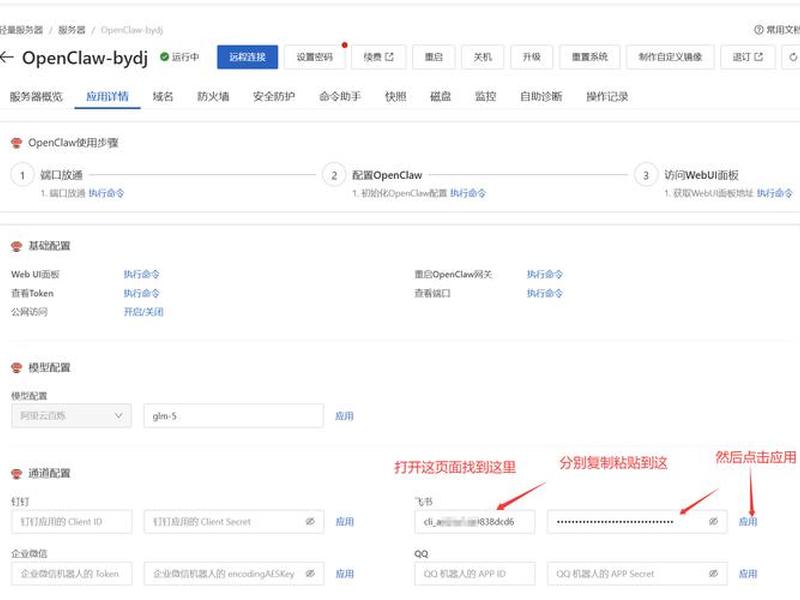Click the 升级 button
This screenshot has height=600, width=800.
[532, 57]
